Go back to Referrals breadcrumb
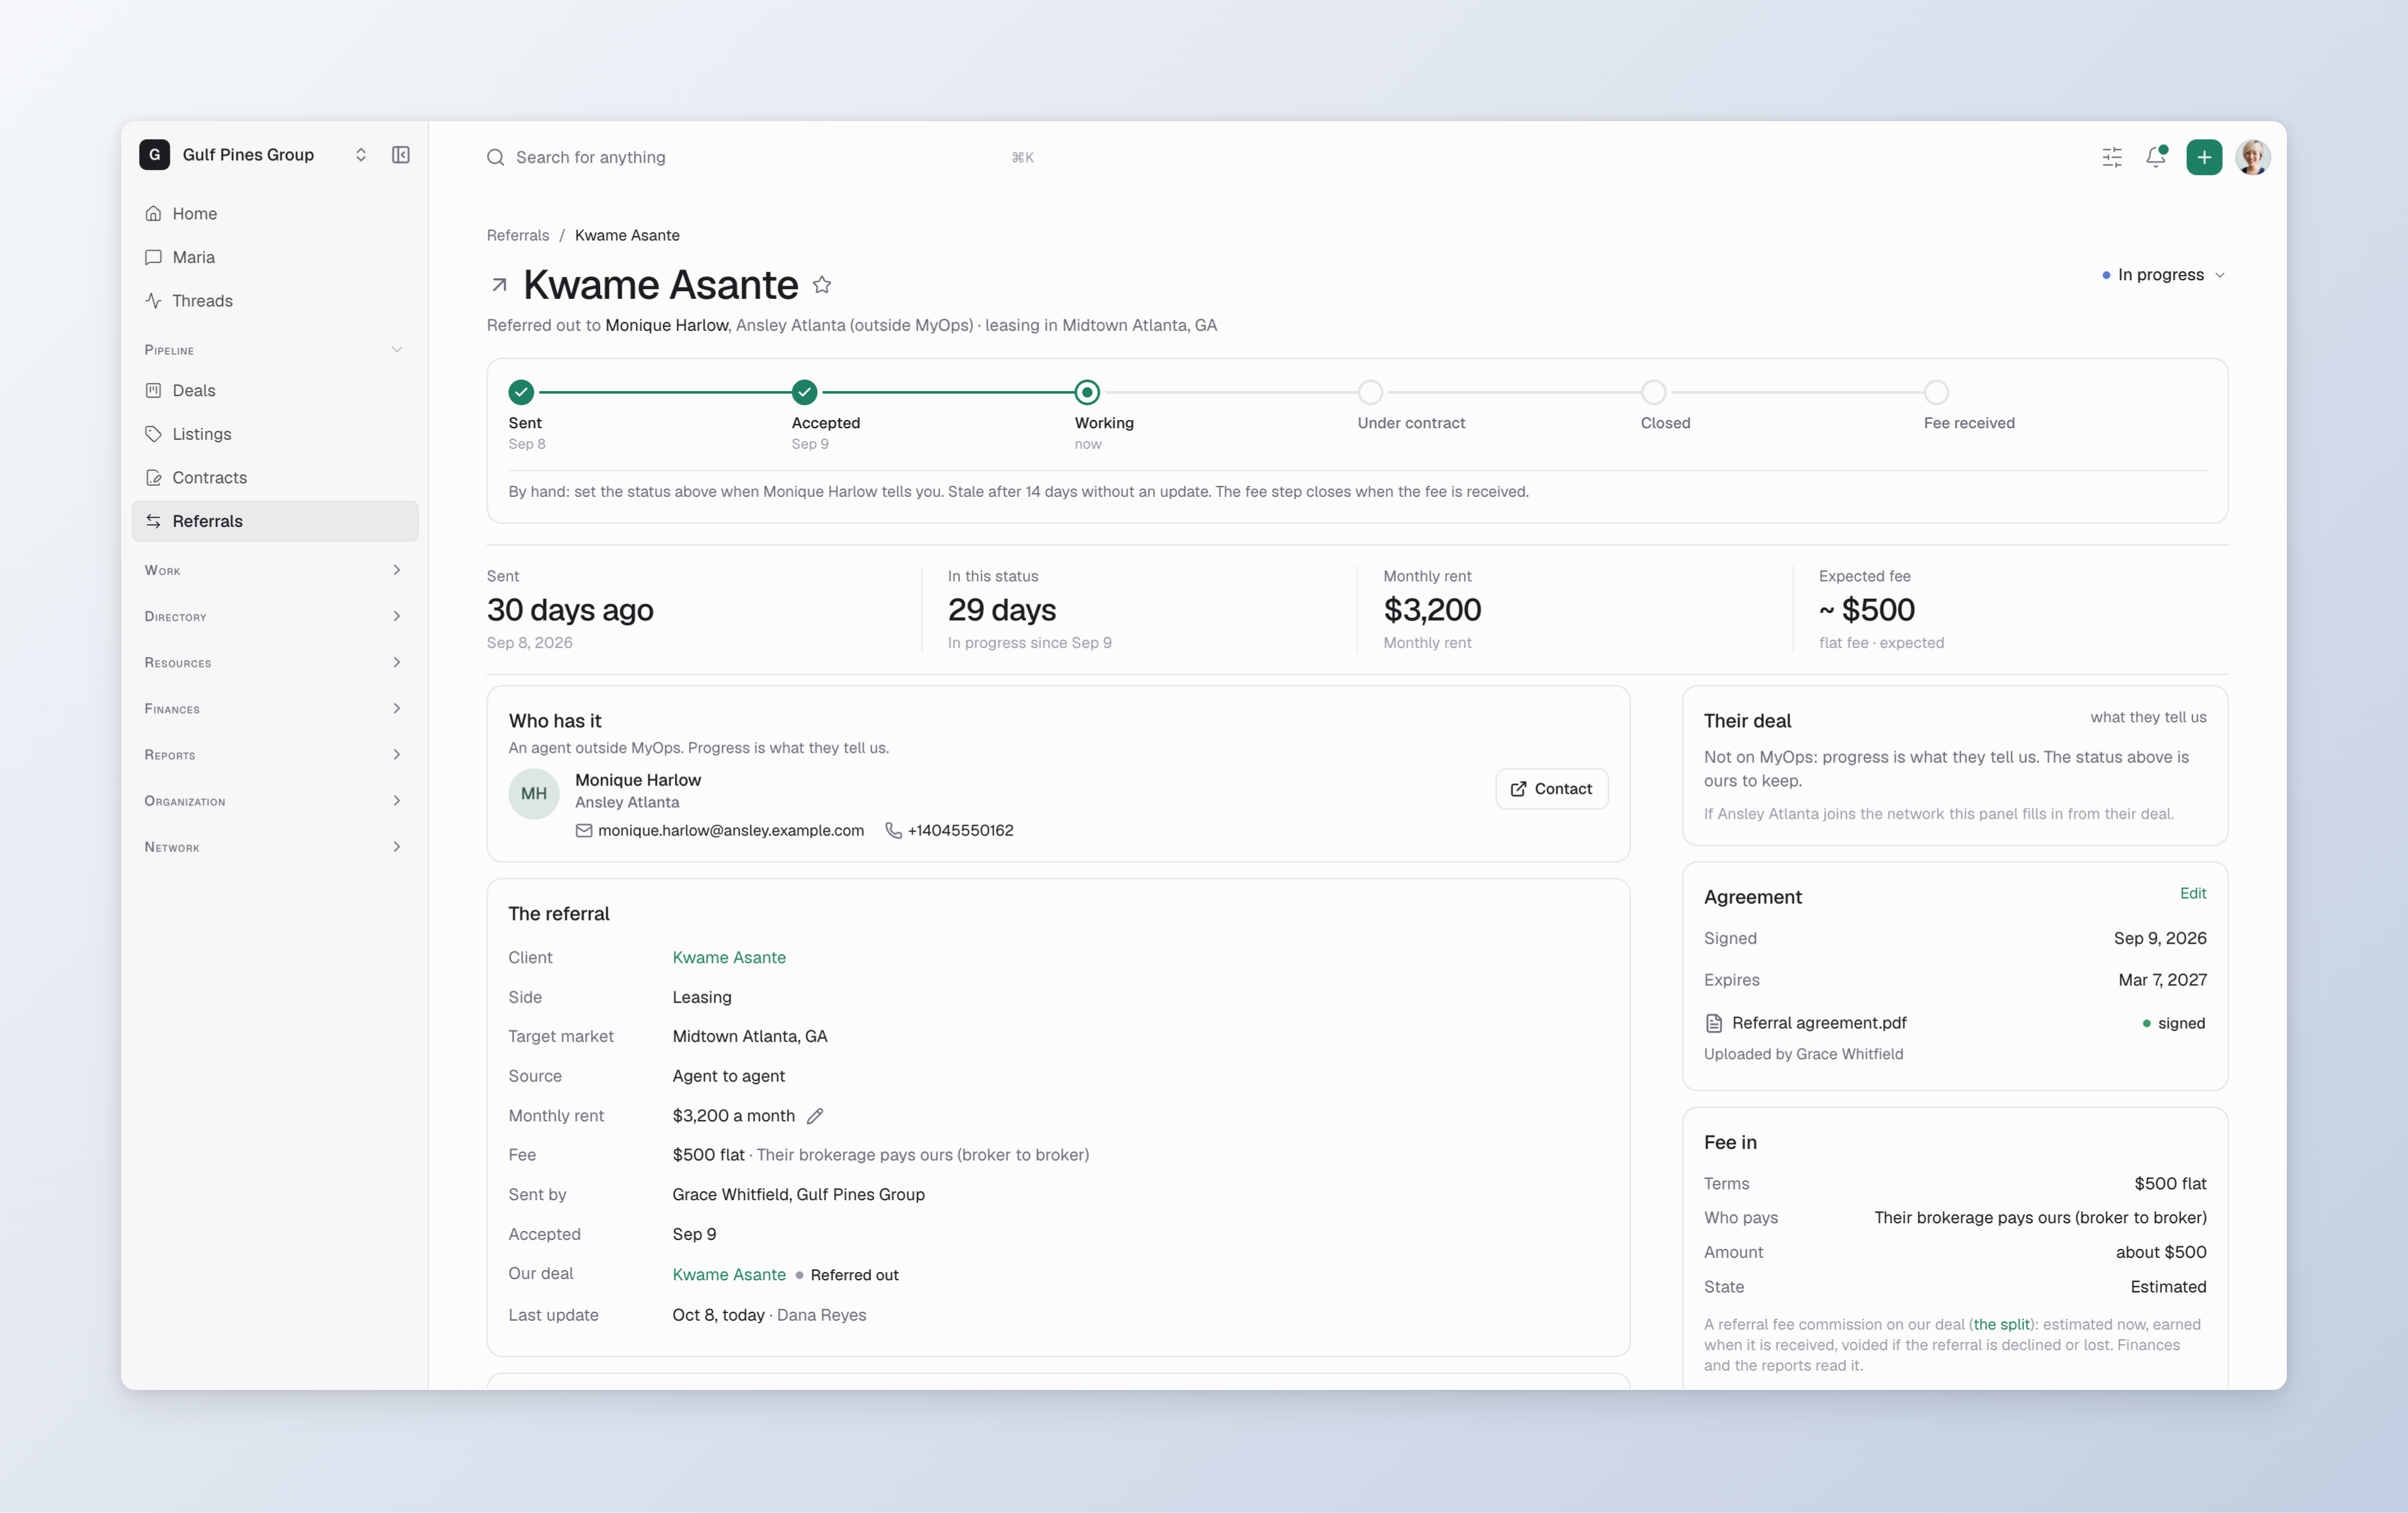The width and height of the screenshot is (2408, 1513). click(x=518, y=236)
